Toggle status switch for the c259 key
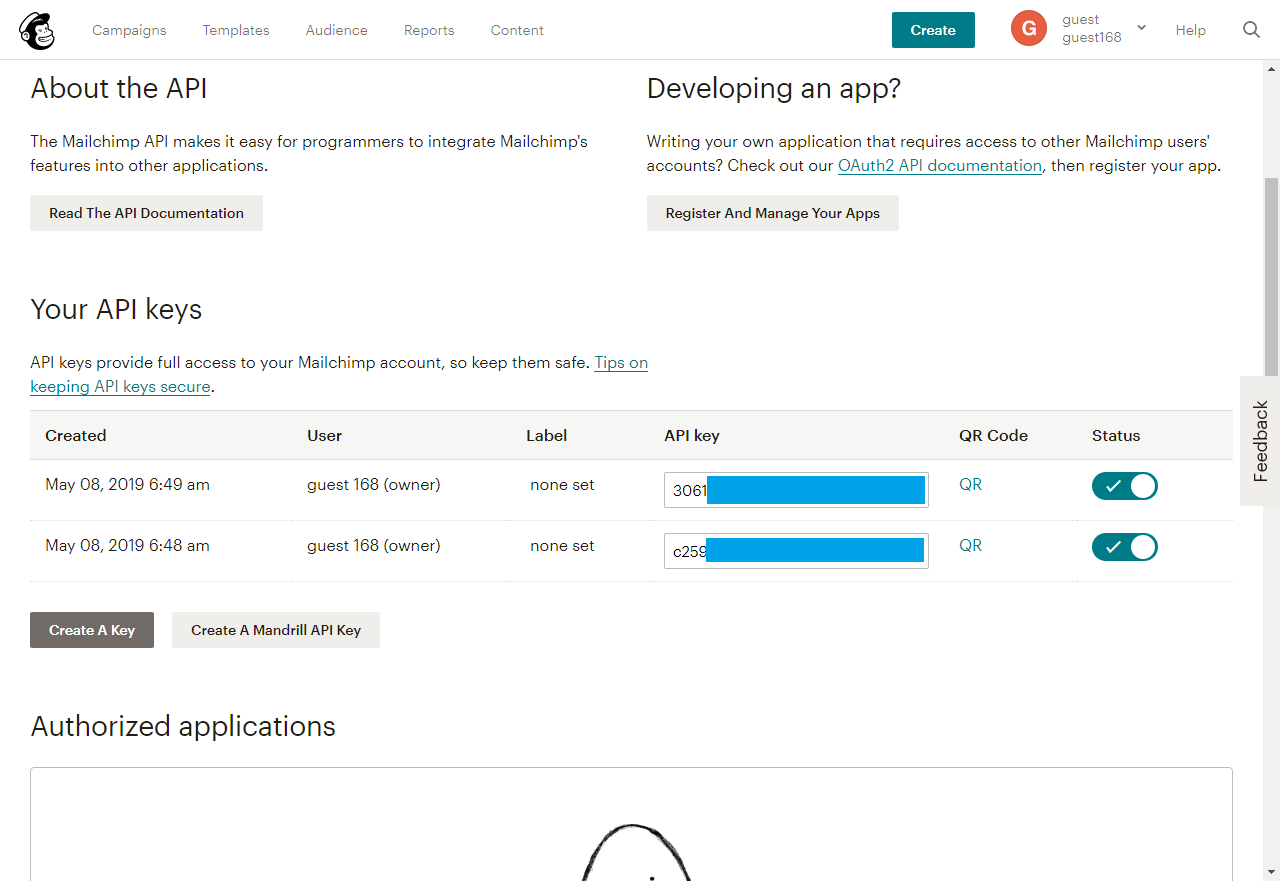 tap(1125, 547)
